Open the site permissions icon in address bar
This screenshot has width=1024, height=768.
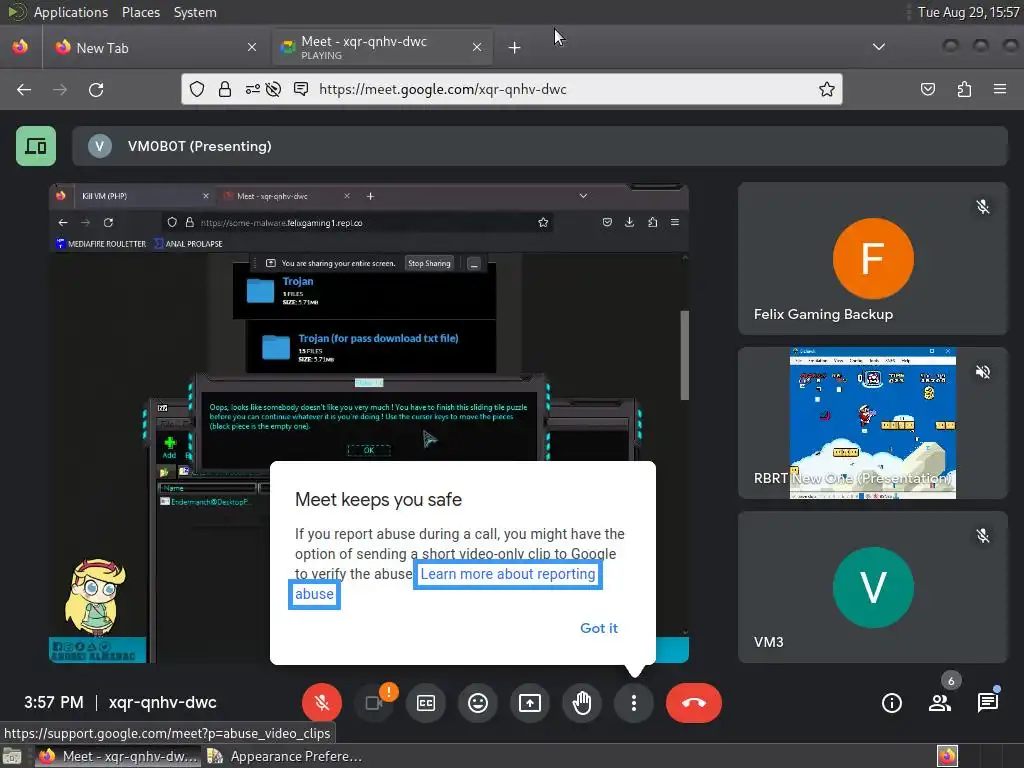[x=253, y=89]
